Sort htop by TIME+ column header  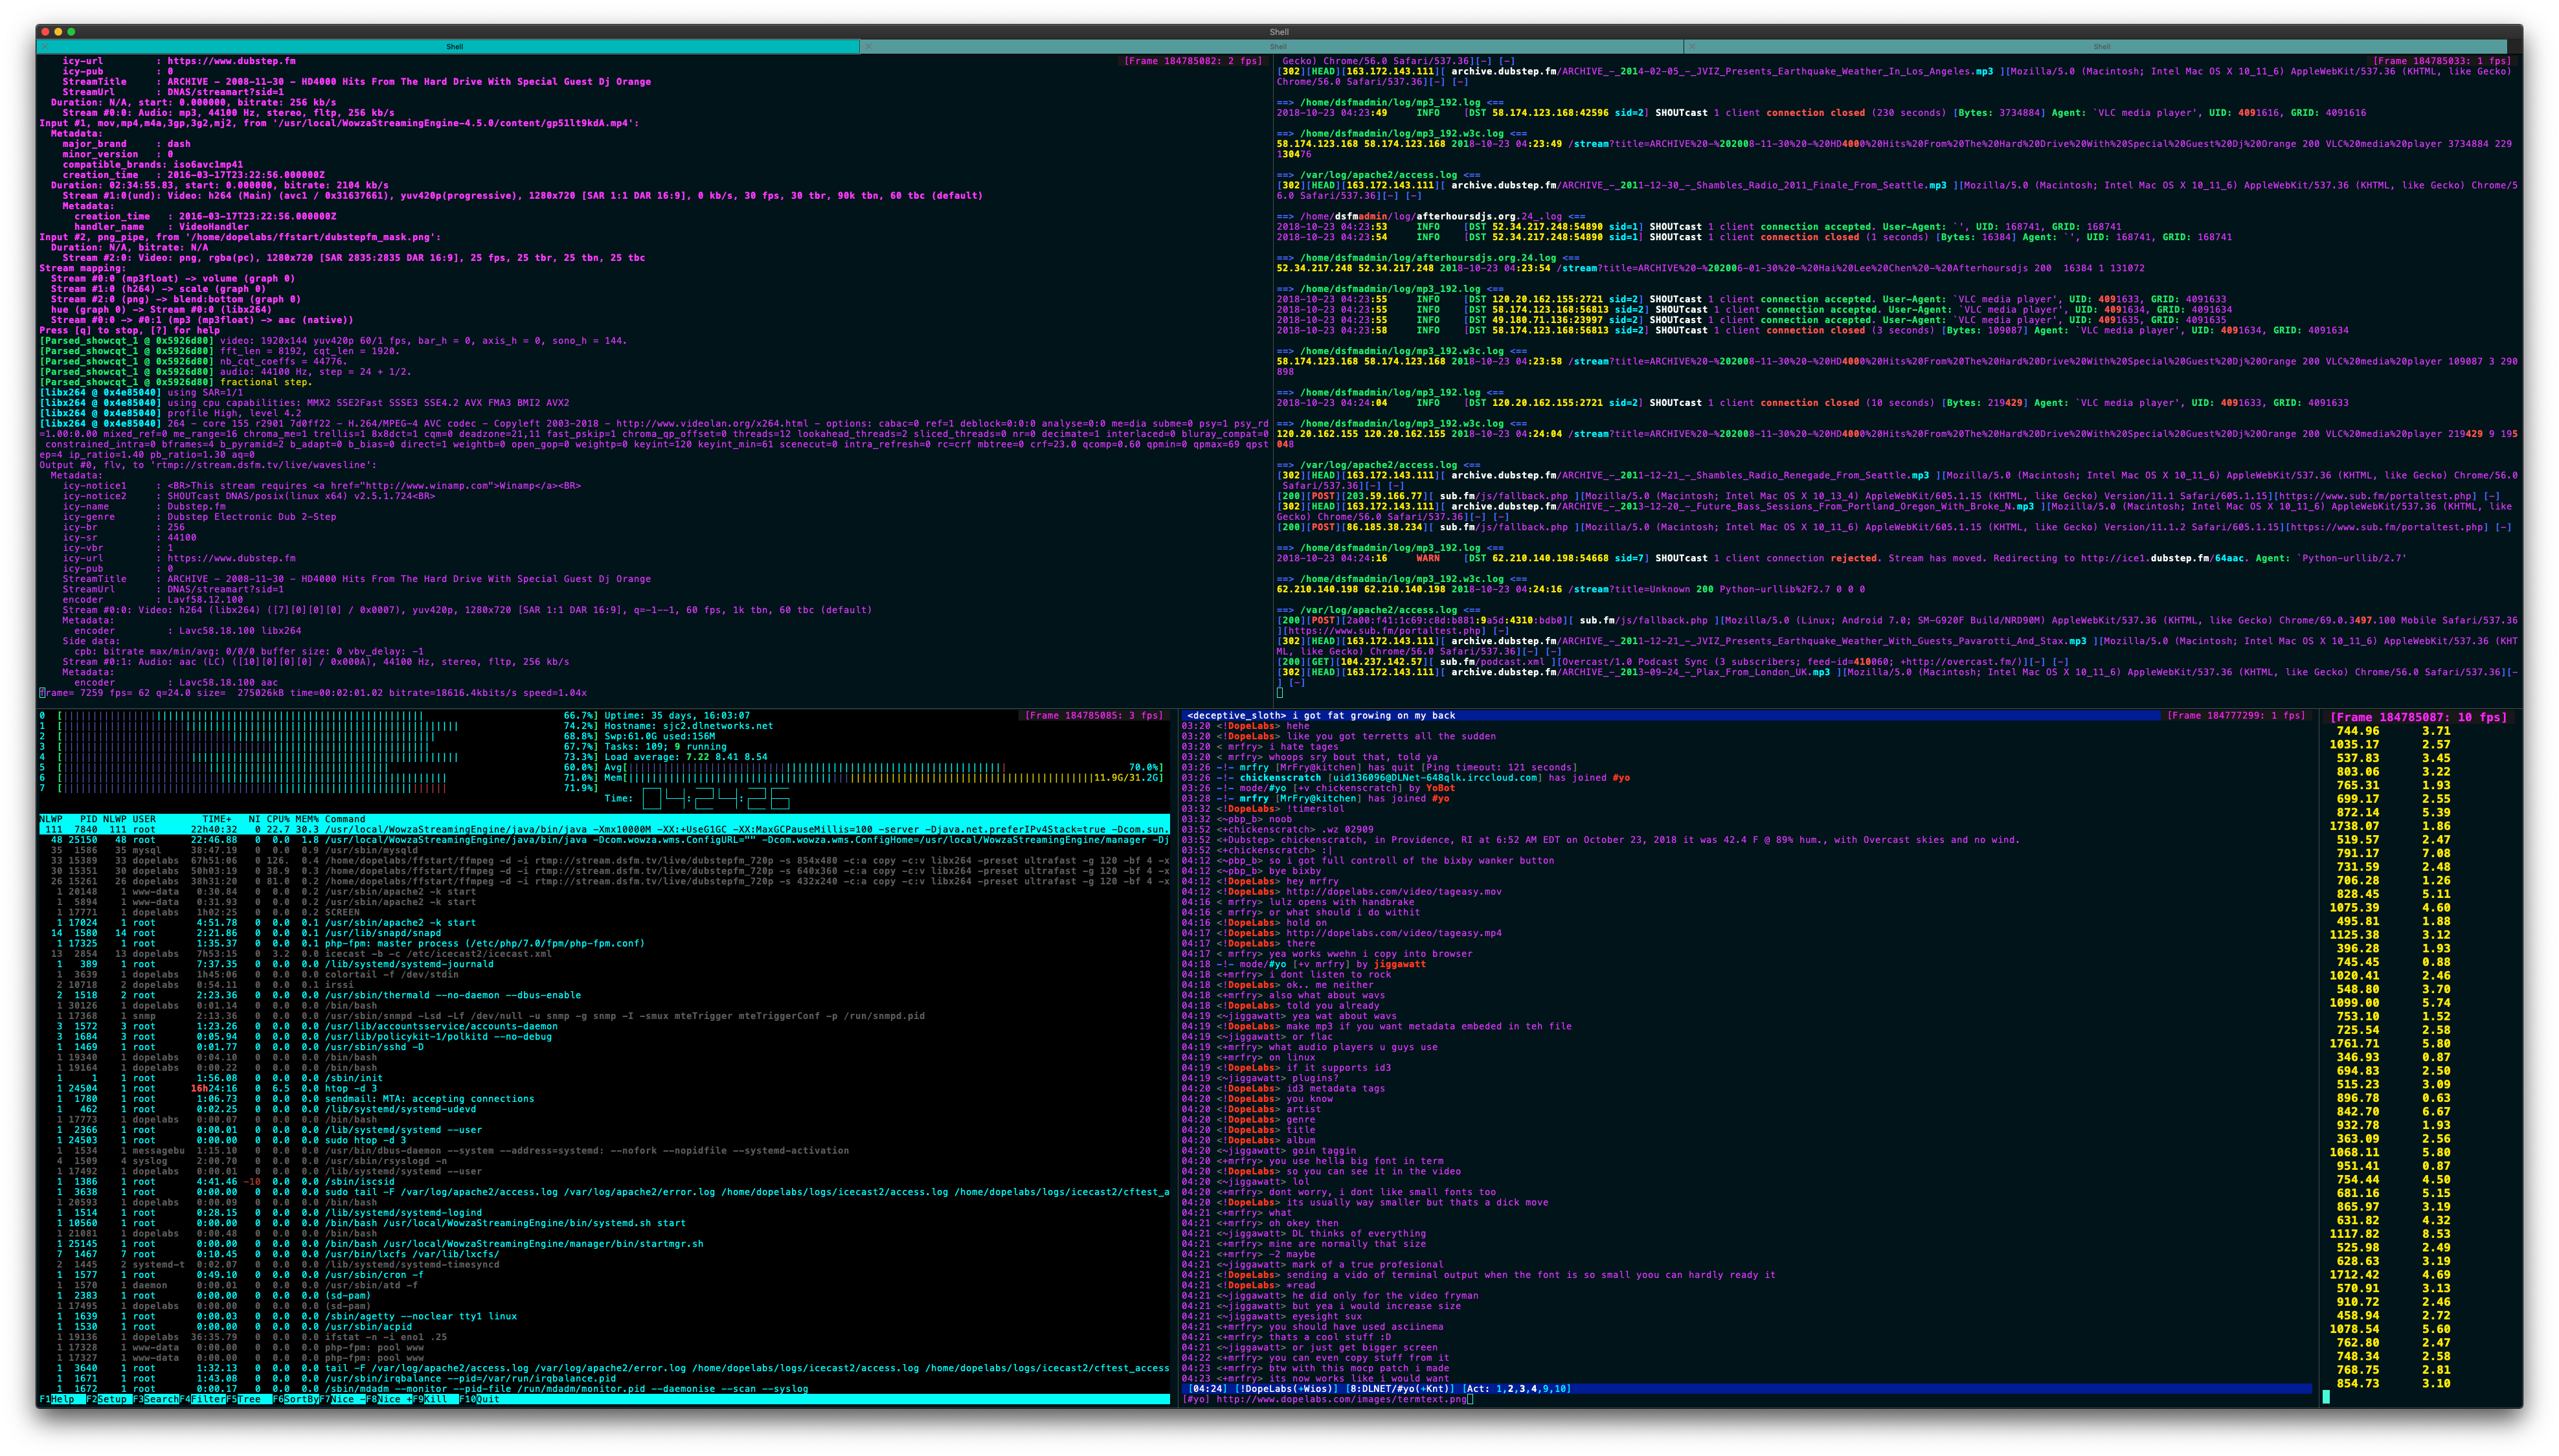point(217,819)
